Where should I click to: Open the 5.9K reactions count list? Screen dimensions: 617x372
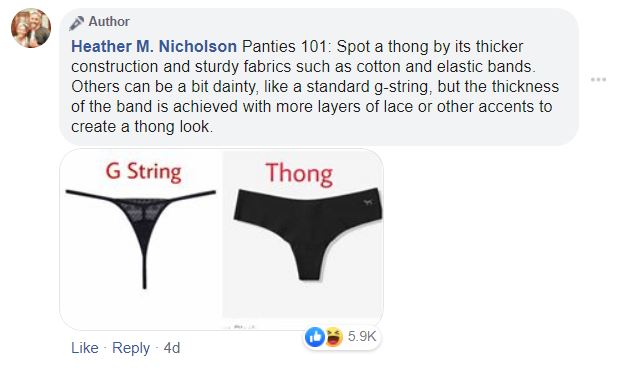[x=362, y=337]
